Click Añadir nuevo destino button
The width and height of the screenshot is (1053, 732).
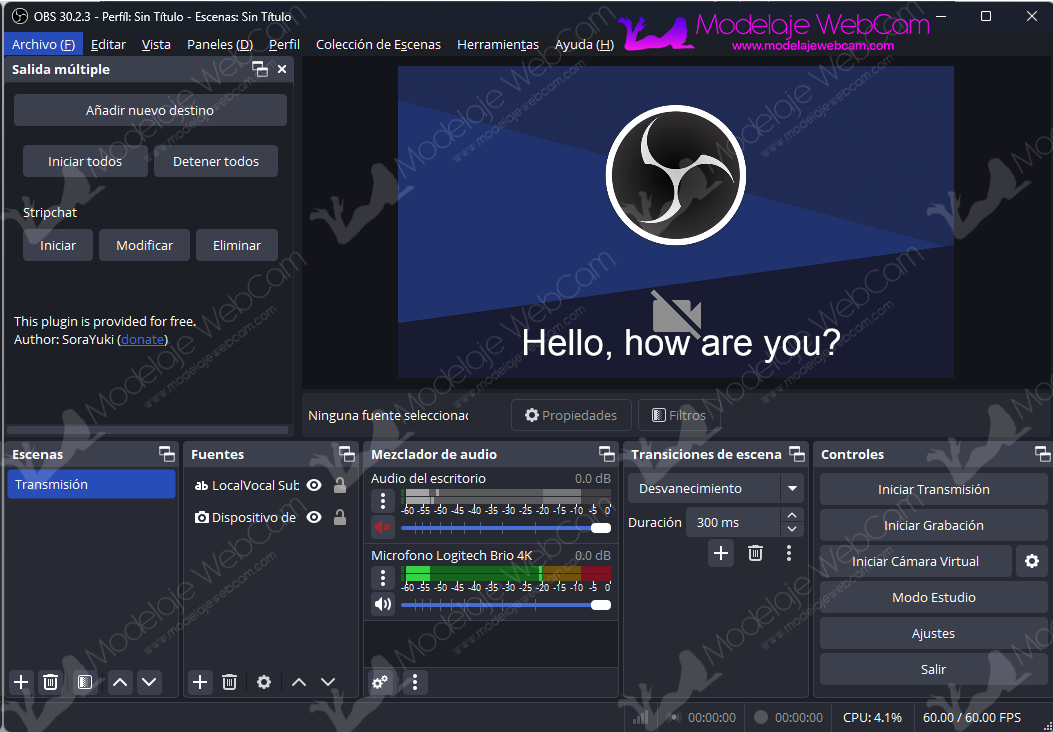(x=150, y=110)
